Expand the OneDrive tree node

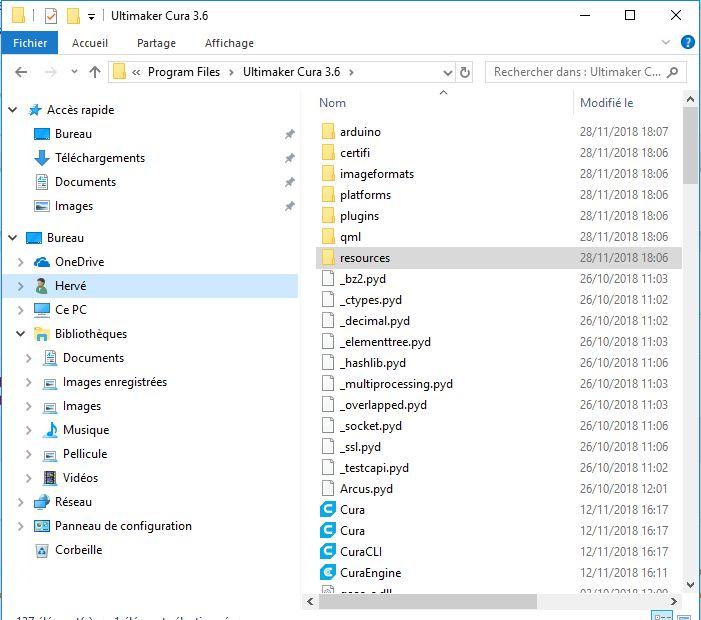[x=21, y=262]
